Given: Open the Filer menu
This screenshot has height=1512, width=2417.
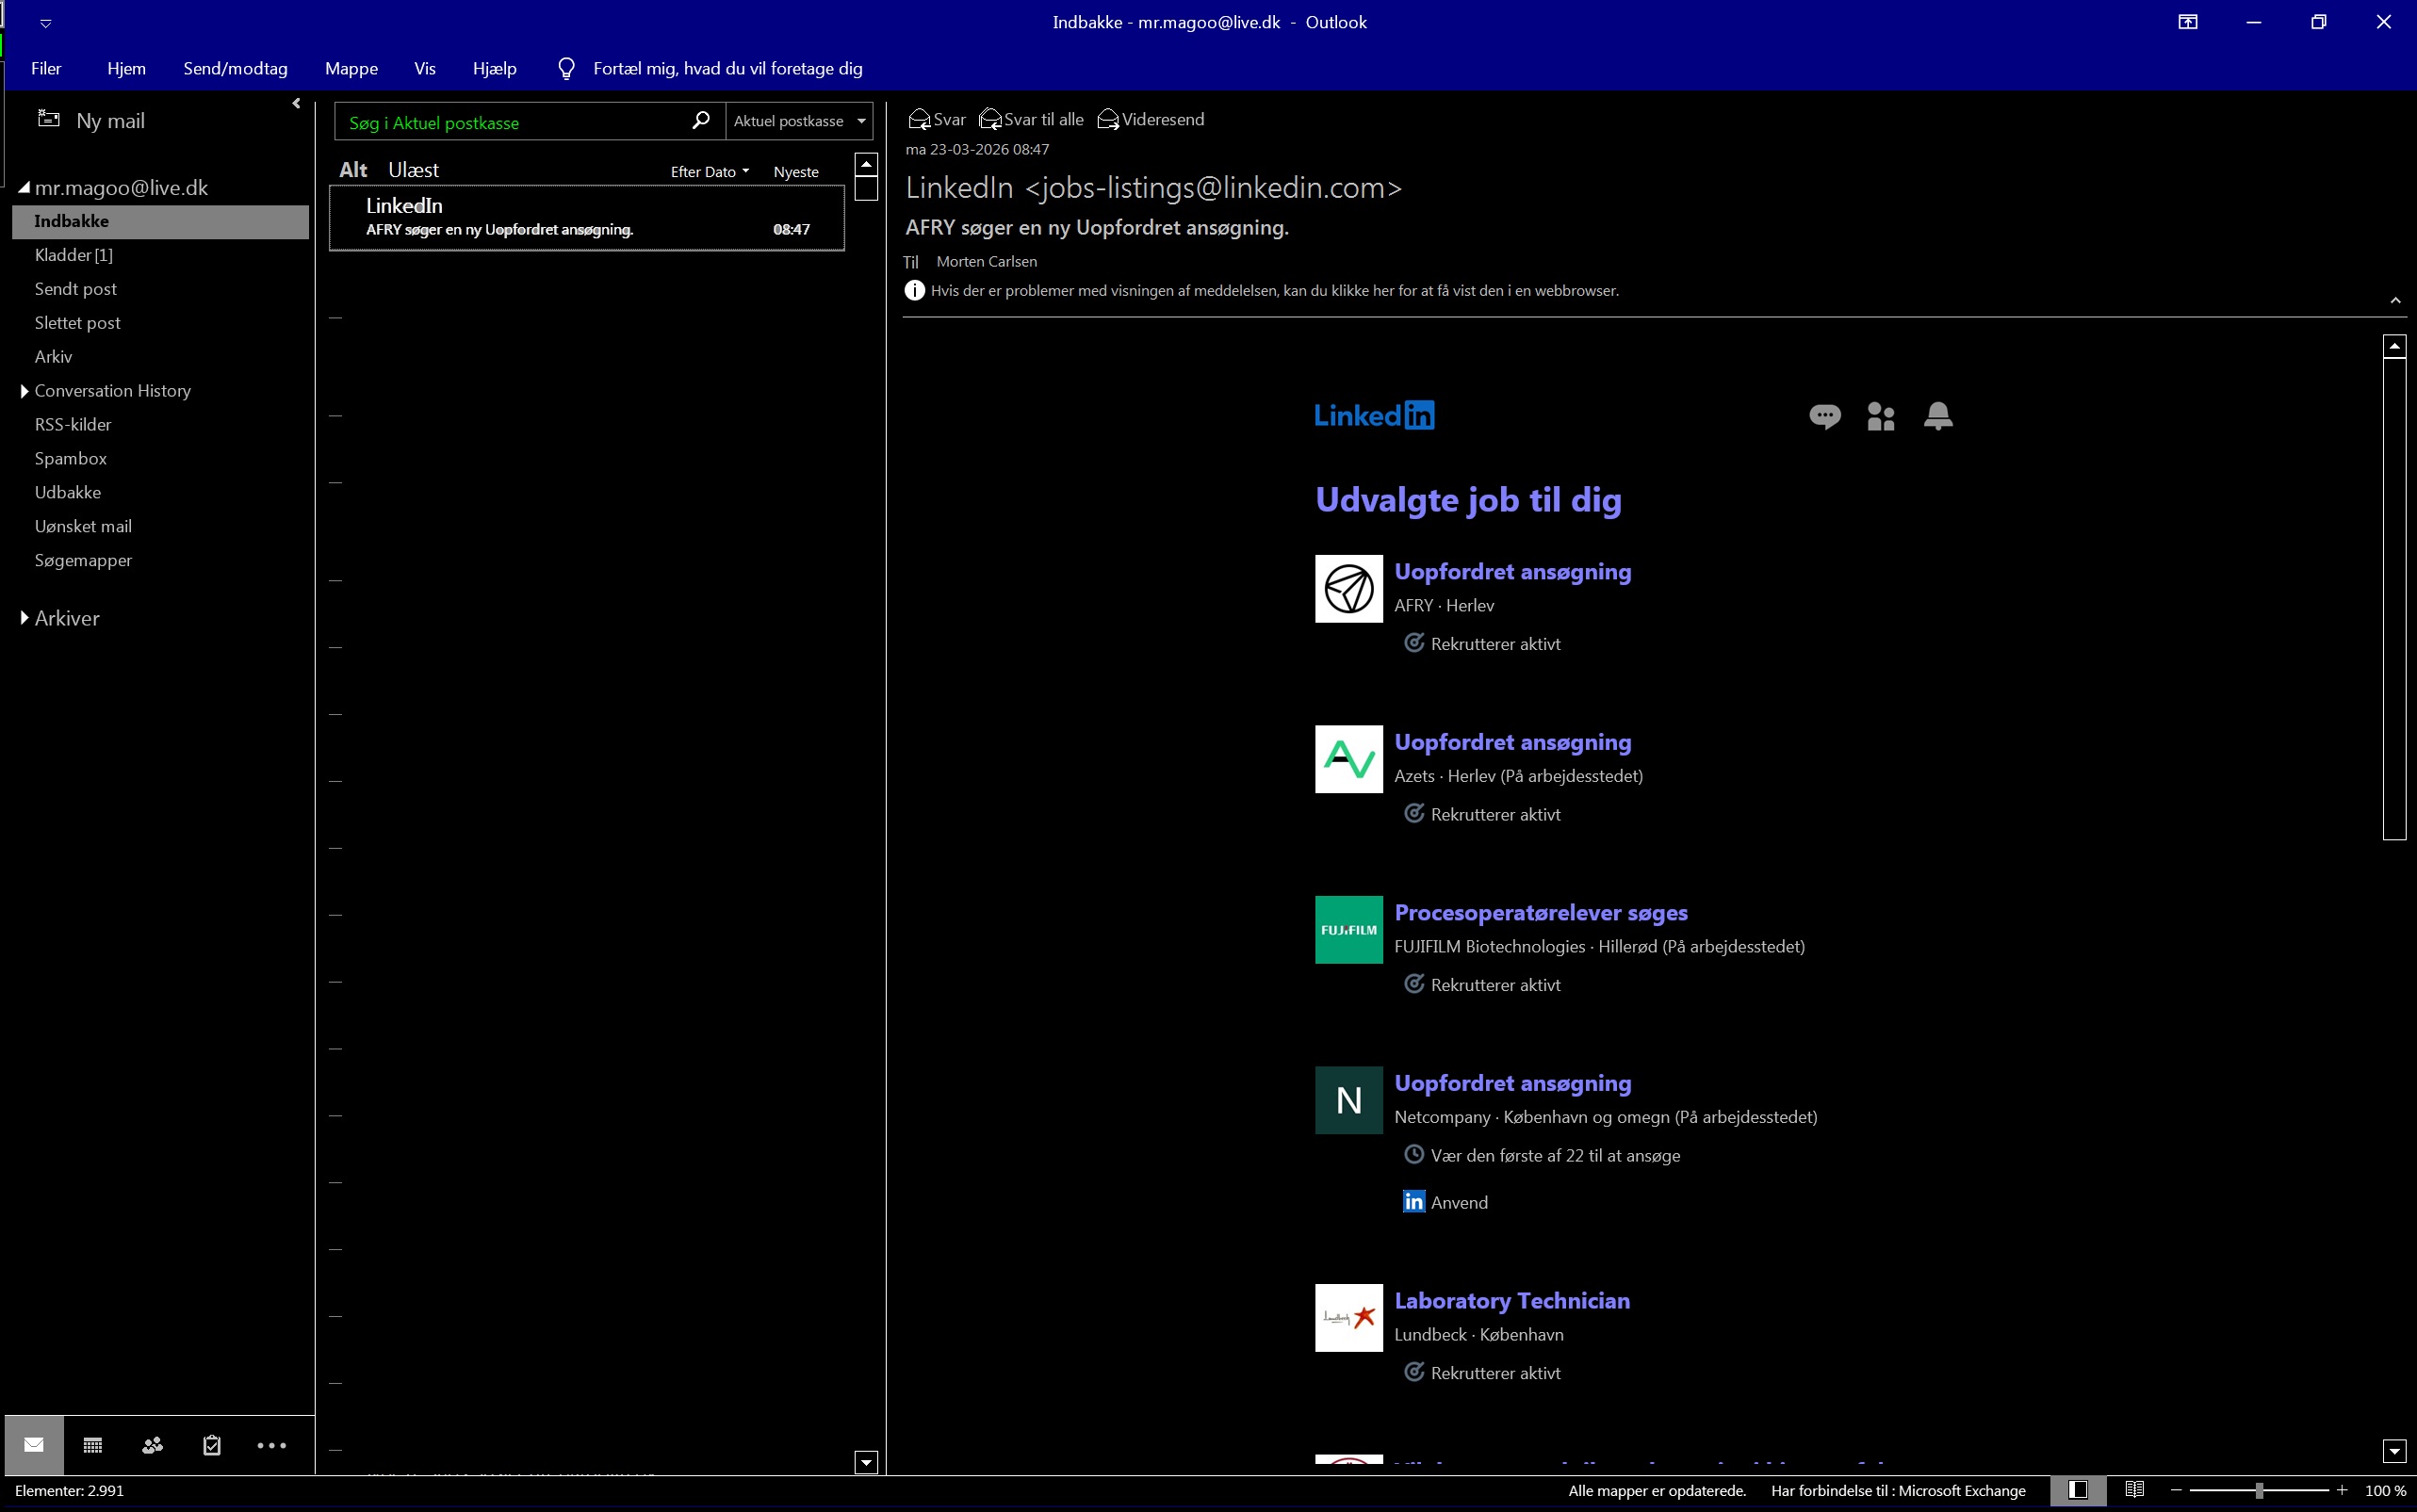Looking at the screenshot, I should point(46,68).
